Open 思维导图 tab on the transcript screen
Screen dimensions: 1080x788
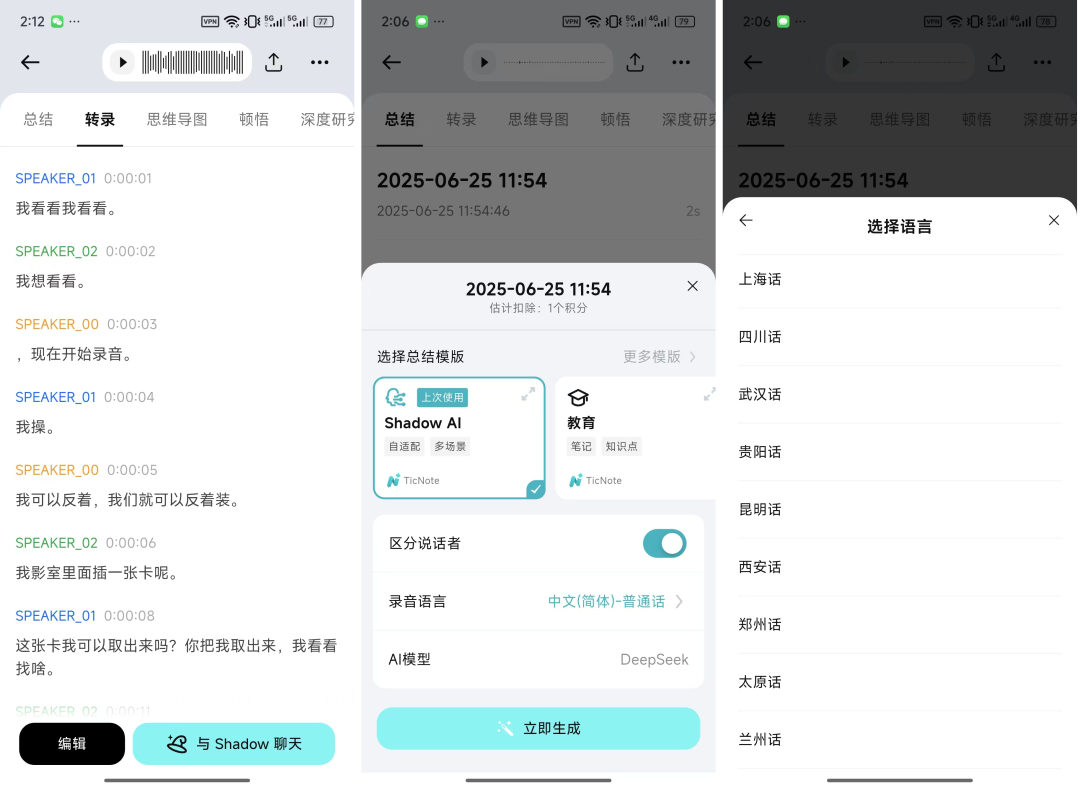(x=177, y=120)
